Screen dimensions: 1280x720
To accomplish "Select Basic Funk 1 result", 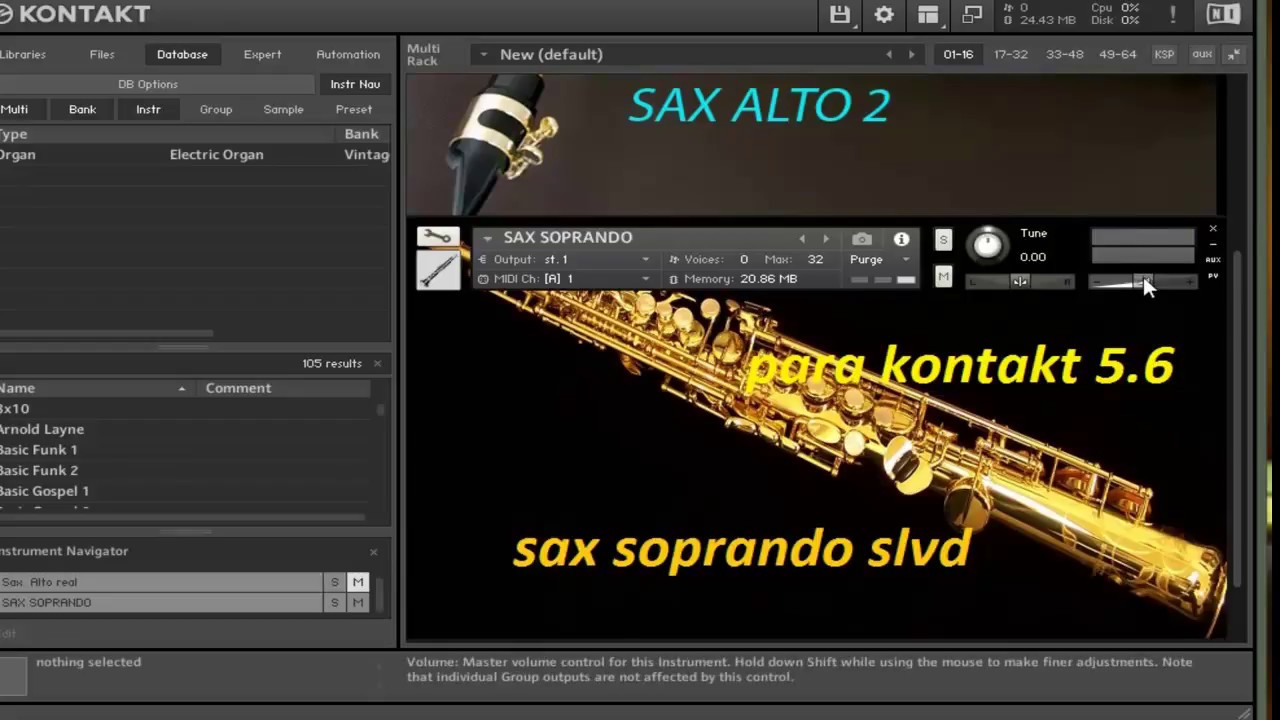I will (185, 450).
